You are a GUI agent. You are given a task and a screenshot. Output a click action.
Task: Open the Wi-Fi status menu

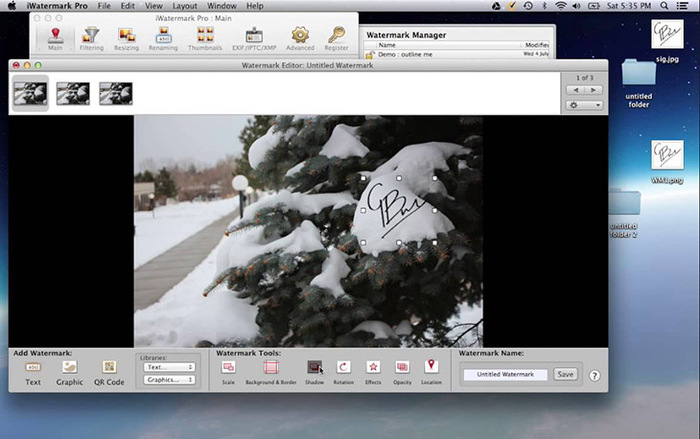pos(559,6)
